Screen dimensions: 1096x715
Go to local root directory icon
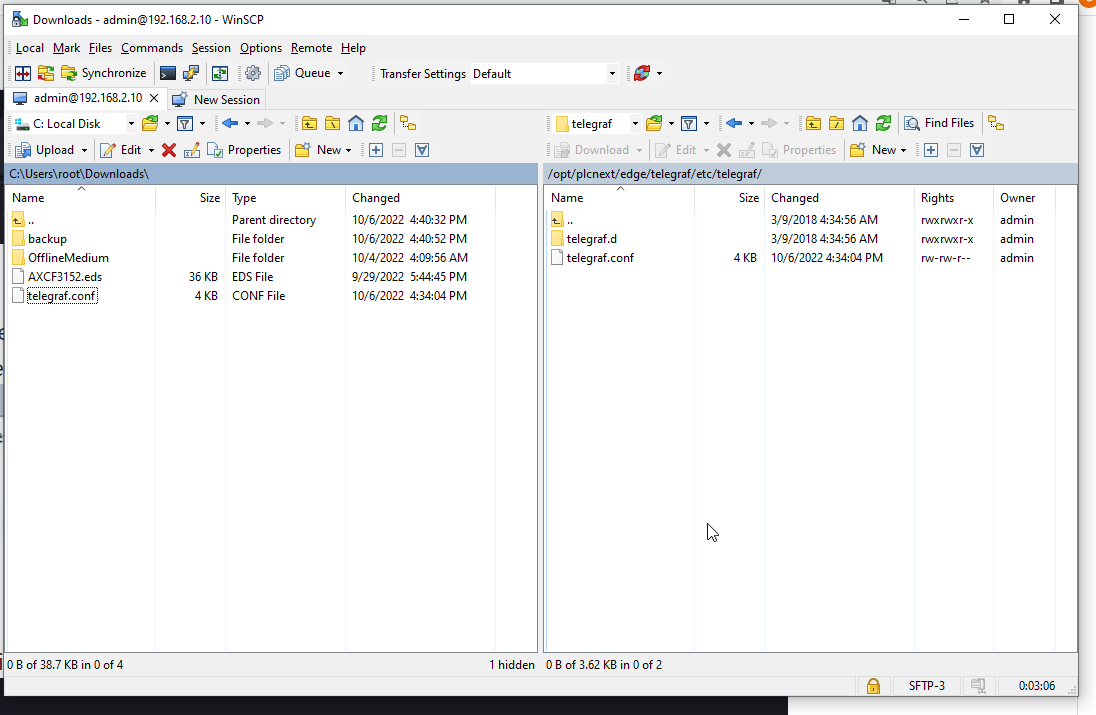point(333,124)
